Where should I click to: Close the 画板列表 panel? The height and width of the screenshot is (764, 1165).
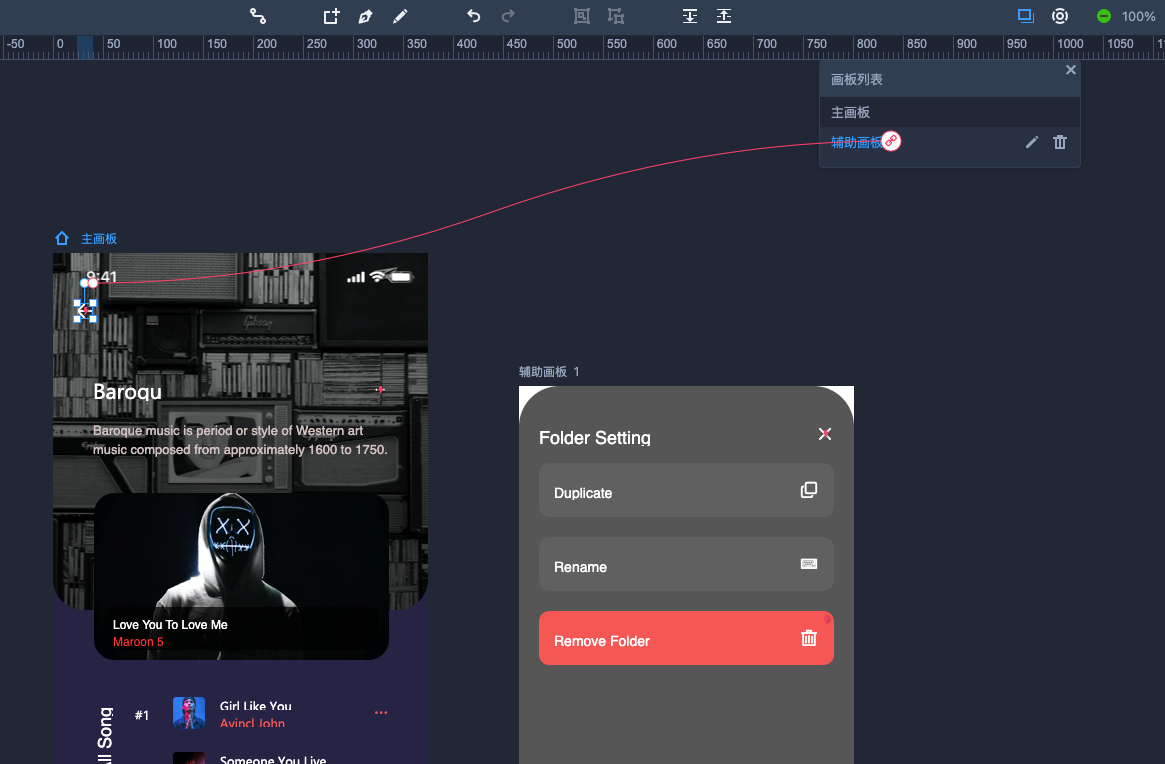(x=1071, y=70)
